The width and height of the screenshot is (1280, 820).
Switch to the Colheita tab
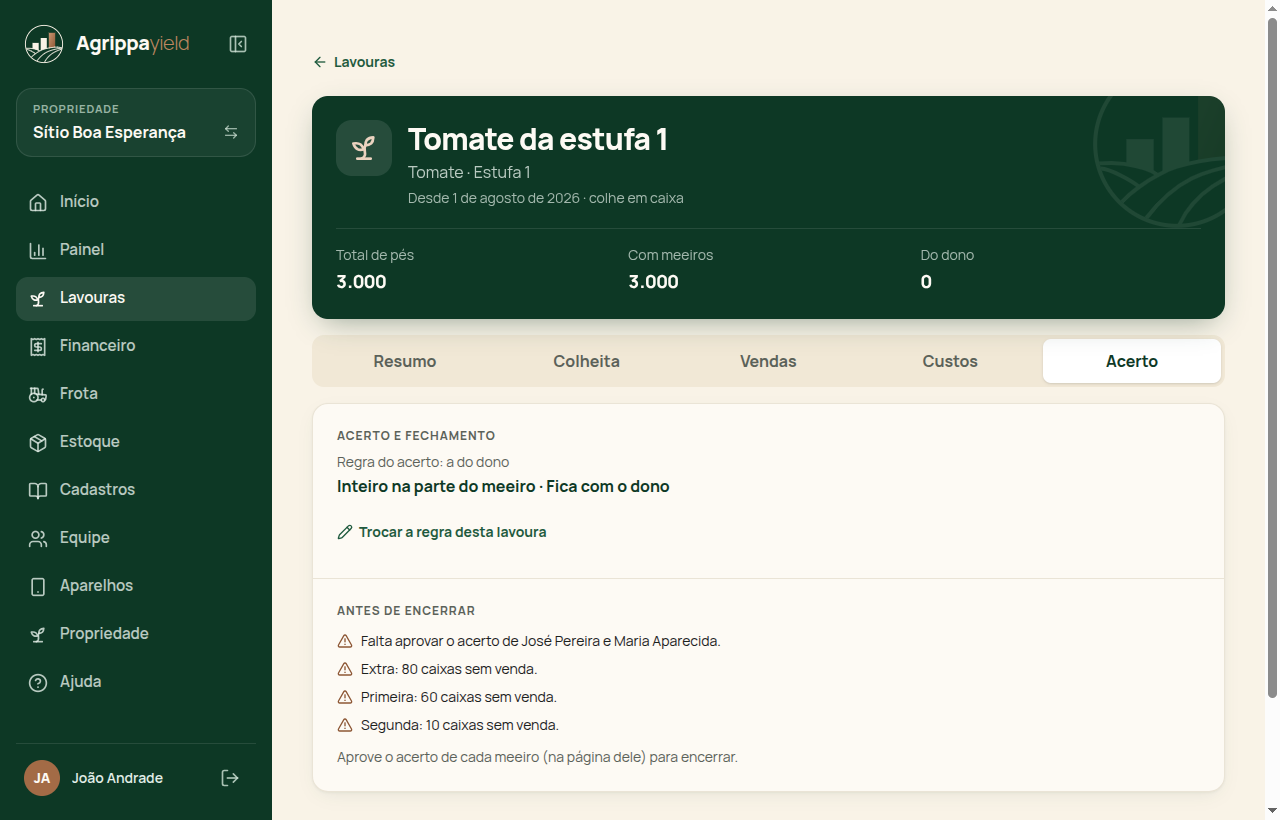click(x=587, y=361)
